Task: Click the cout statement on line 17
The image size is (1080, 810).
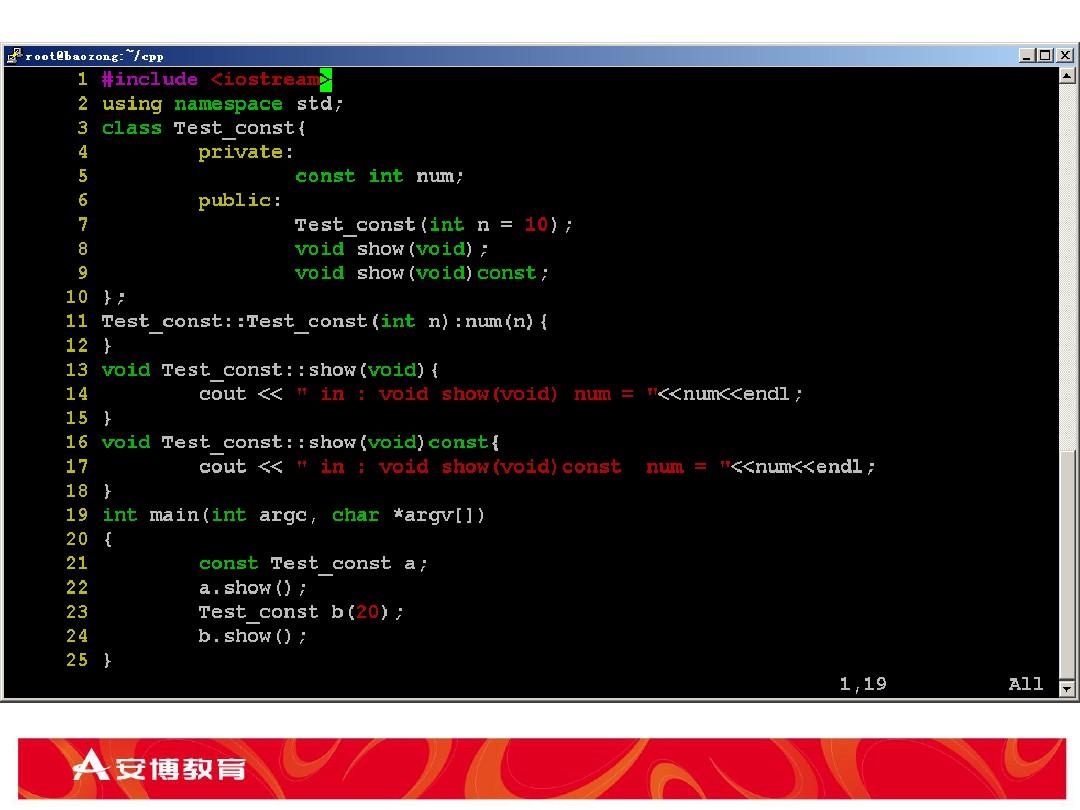Action: (537, 467)
